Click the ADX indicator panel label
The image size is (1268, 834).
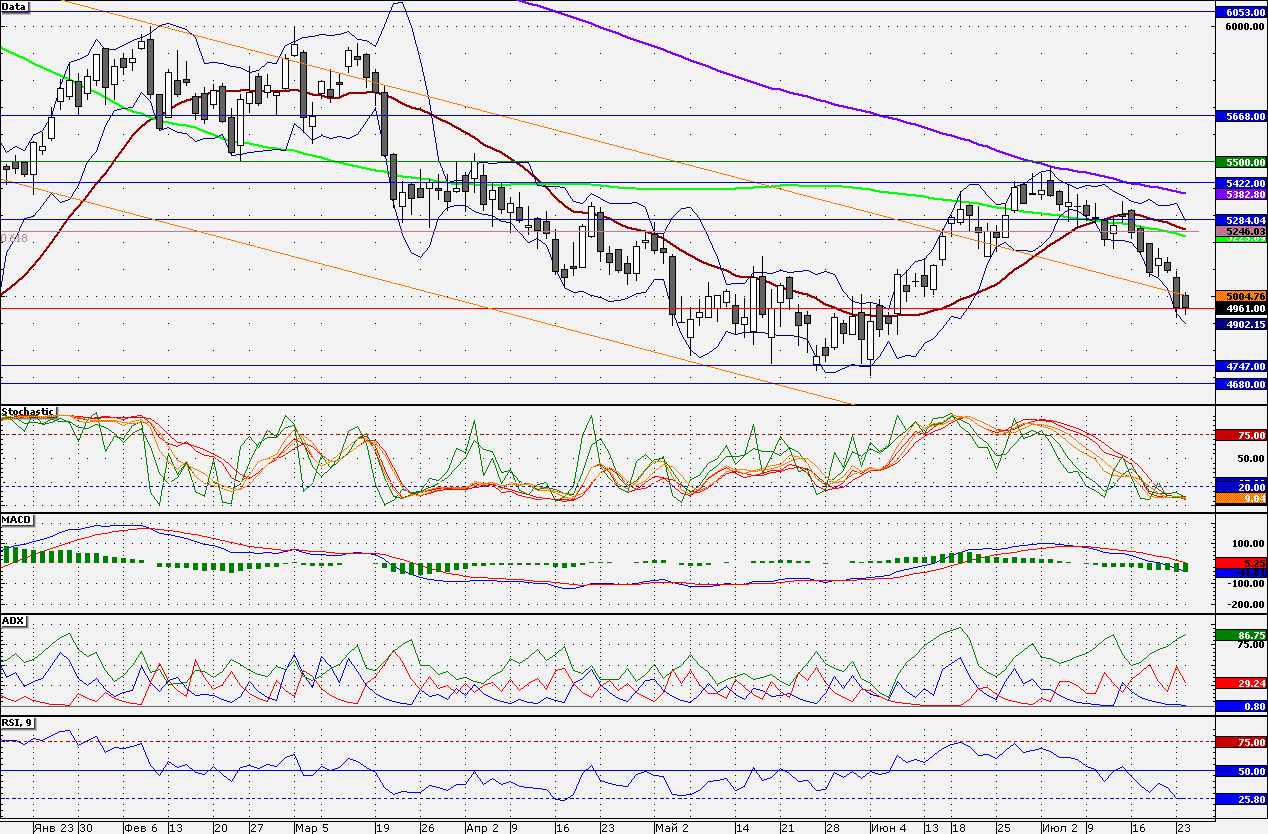(14, 620)
